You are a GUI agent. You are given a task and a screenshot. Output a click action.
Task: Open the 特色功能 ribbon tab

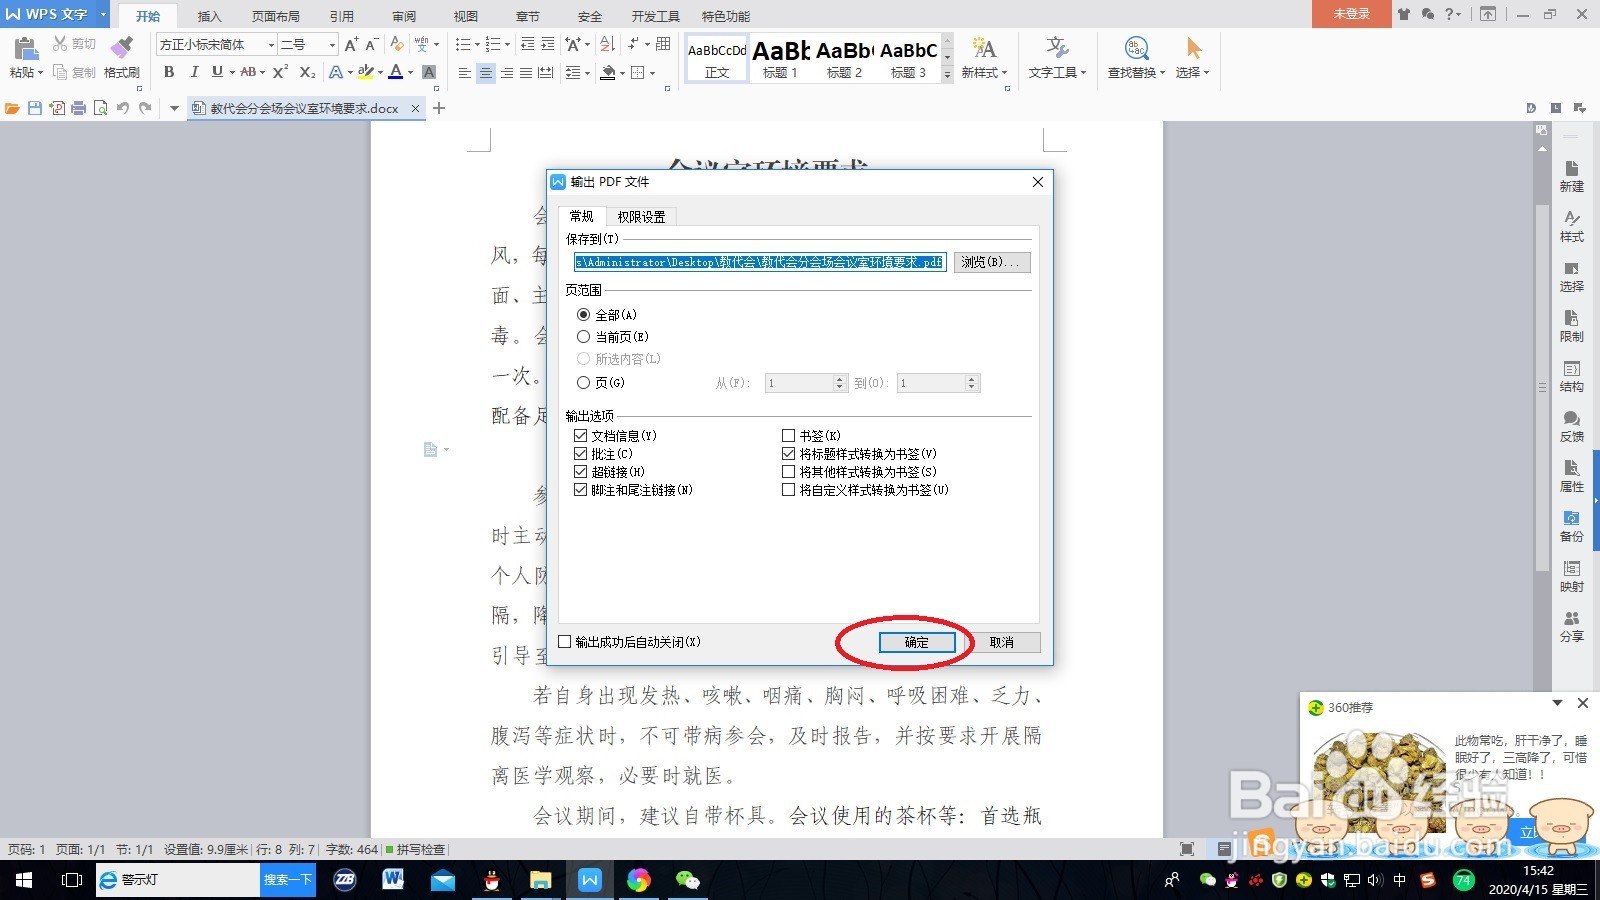coord(726,16)
